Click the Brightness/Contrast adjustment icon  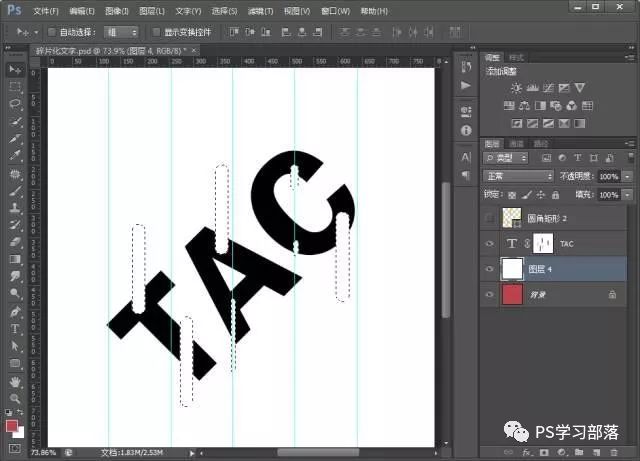tap(516, 89)
